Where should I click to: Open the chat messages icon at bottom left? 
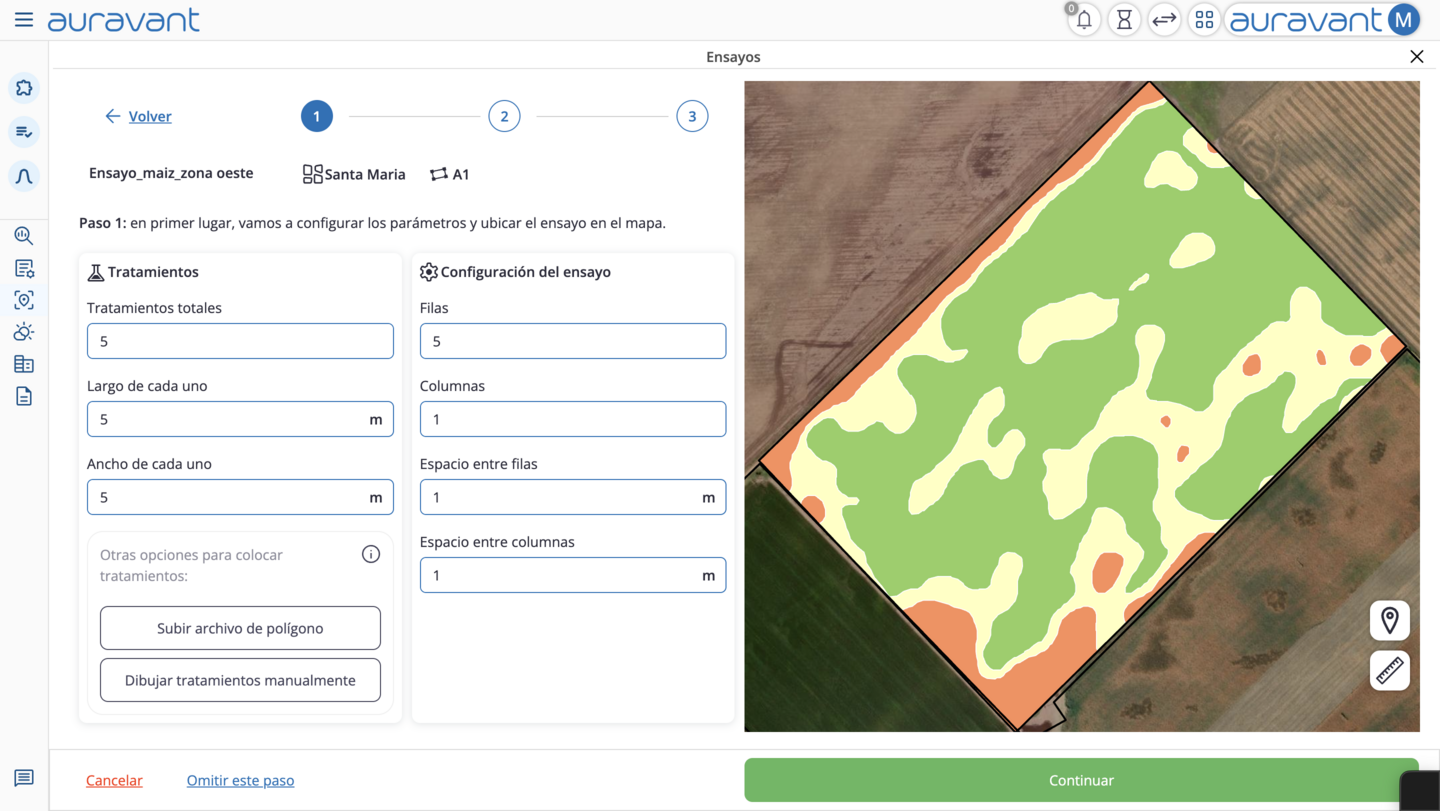(x=24, y=778)
